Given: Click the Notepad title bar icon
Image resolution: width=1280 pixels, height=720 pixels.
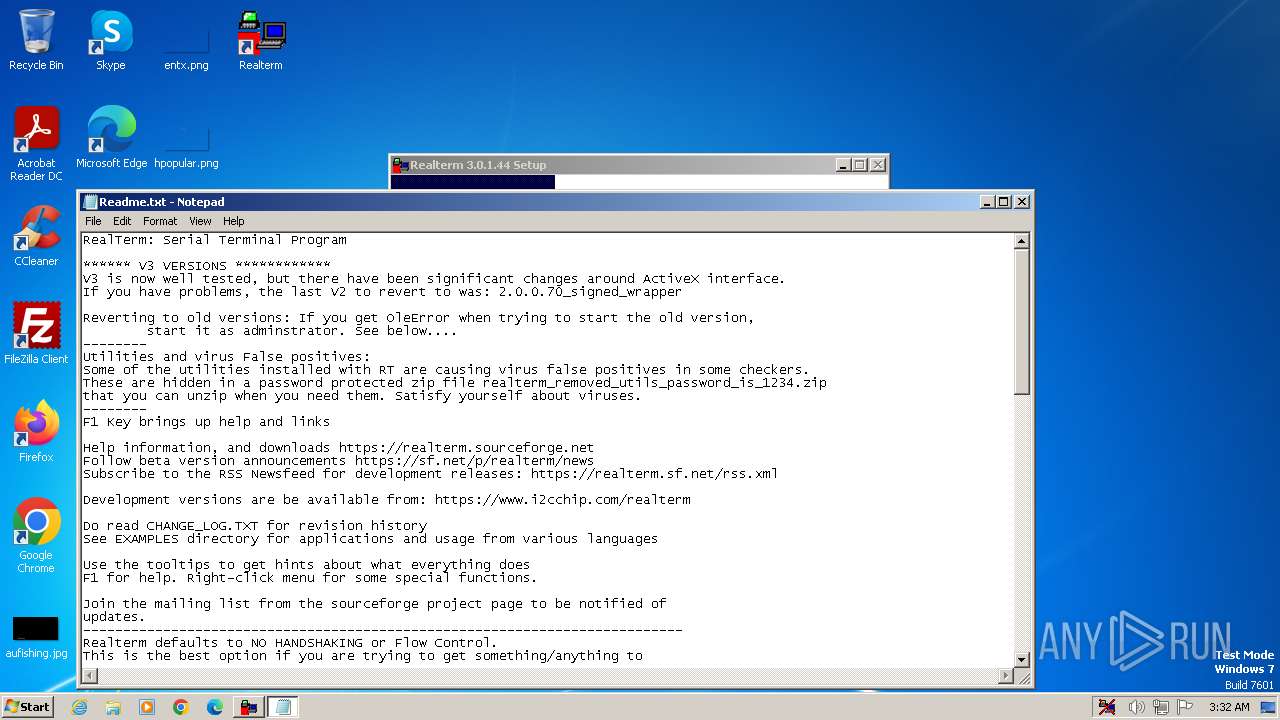Looking at the screenshot, I should 90,202.
